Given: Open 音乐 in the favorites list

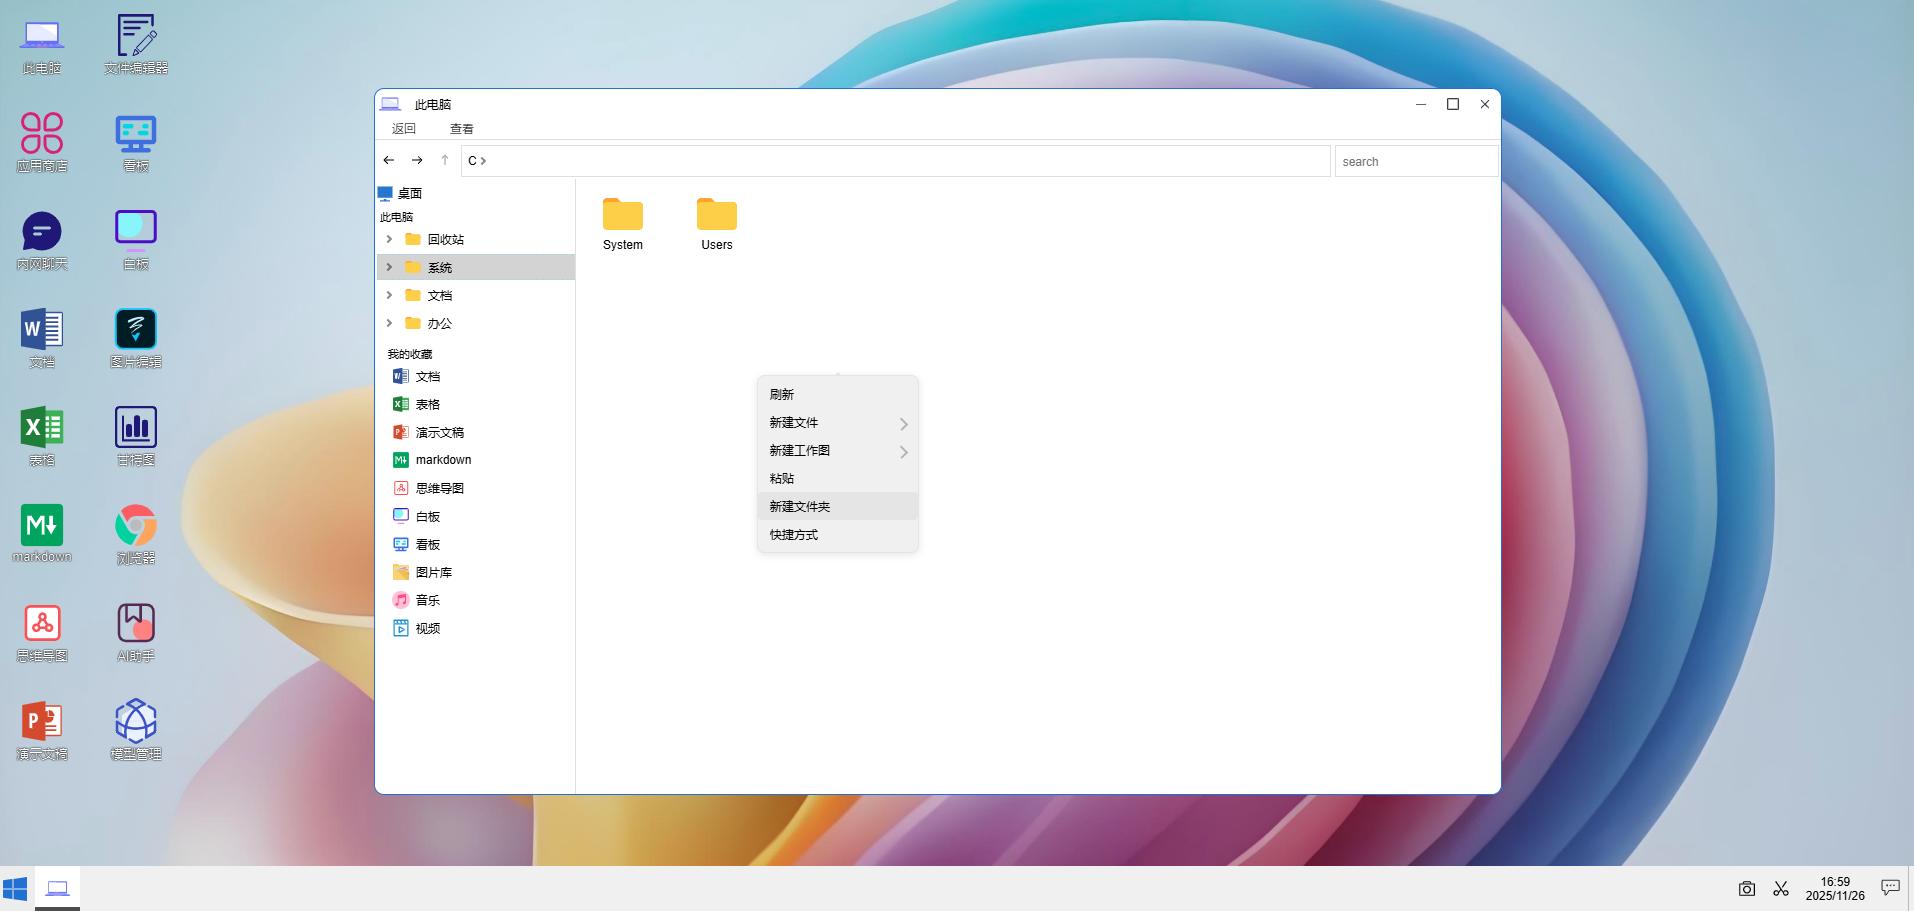Looking at the screenshot, I should click(x=416, y=600).
